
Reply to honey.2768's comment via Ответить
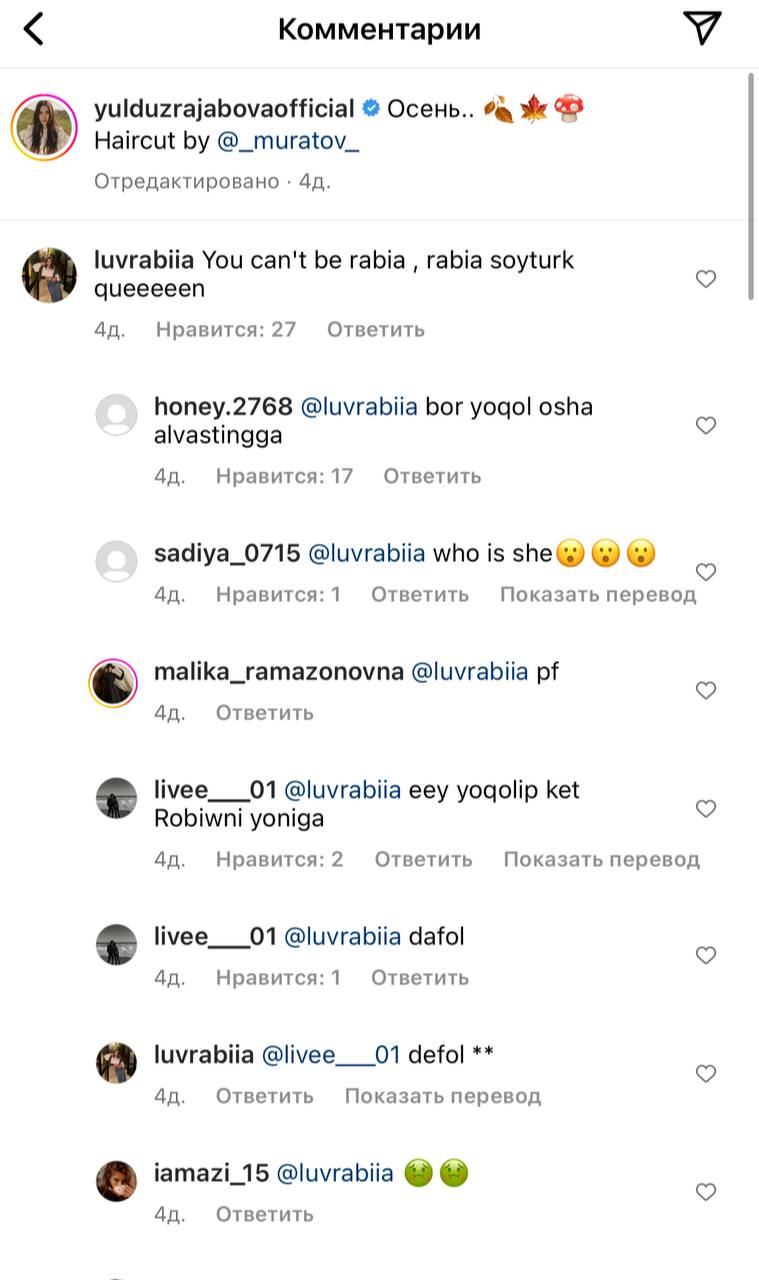pyautogui.click(x=432, y=476)
